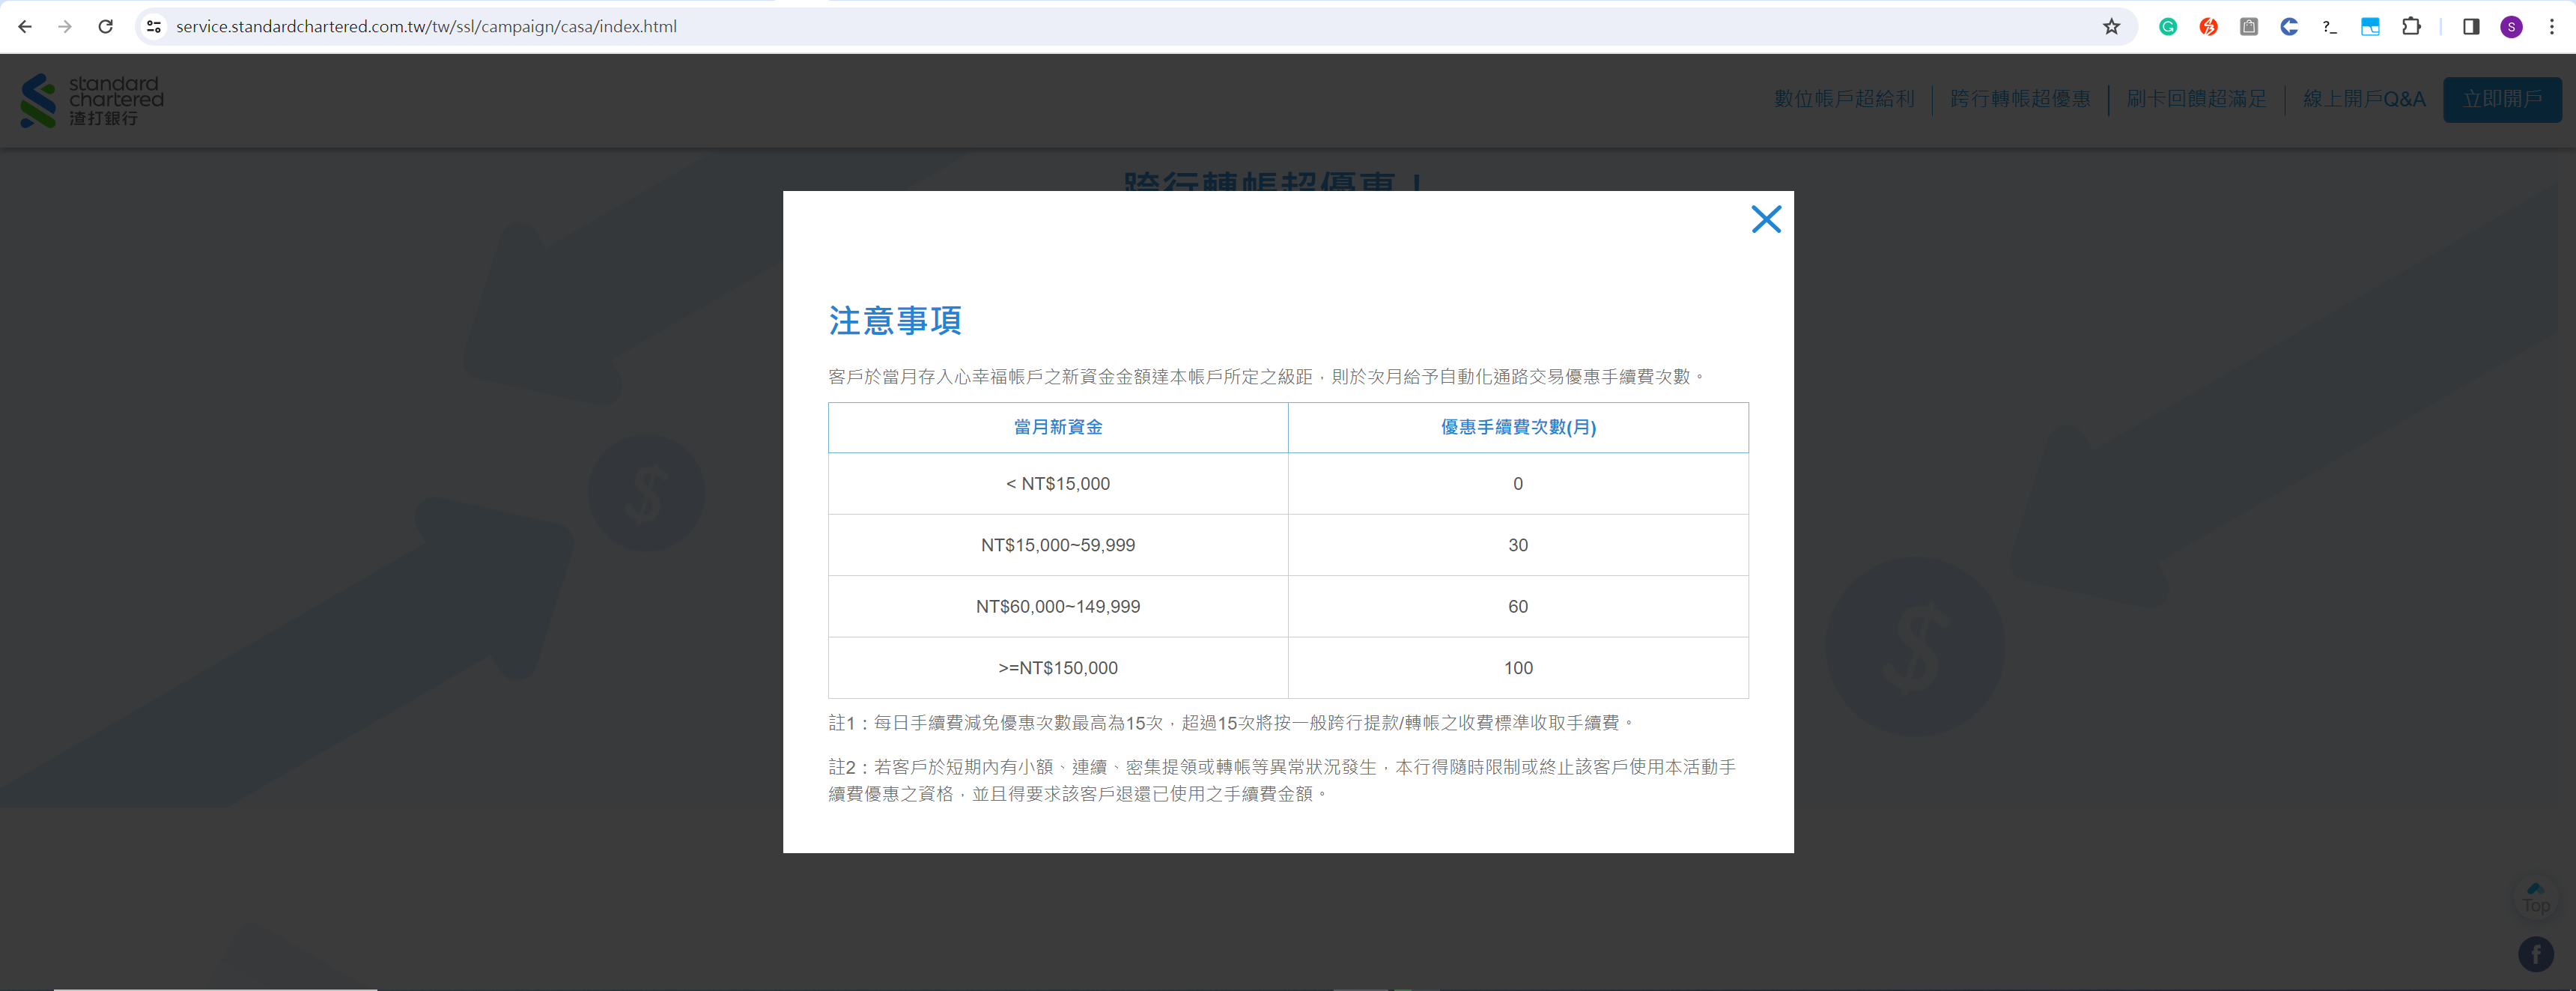2576x991 pixels.
Task: Click the 立即開戶 button
Action: click(x=2502, y=99)
